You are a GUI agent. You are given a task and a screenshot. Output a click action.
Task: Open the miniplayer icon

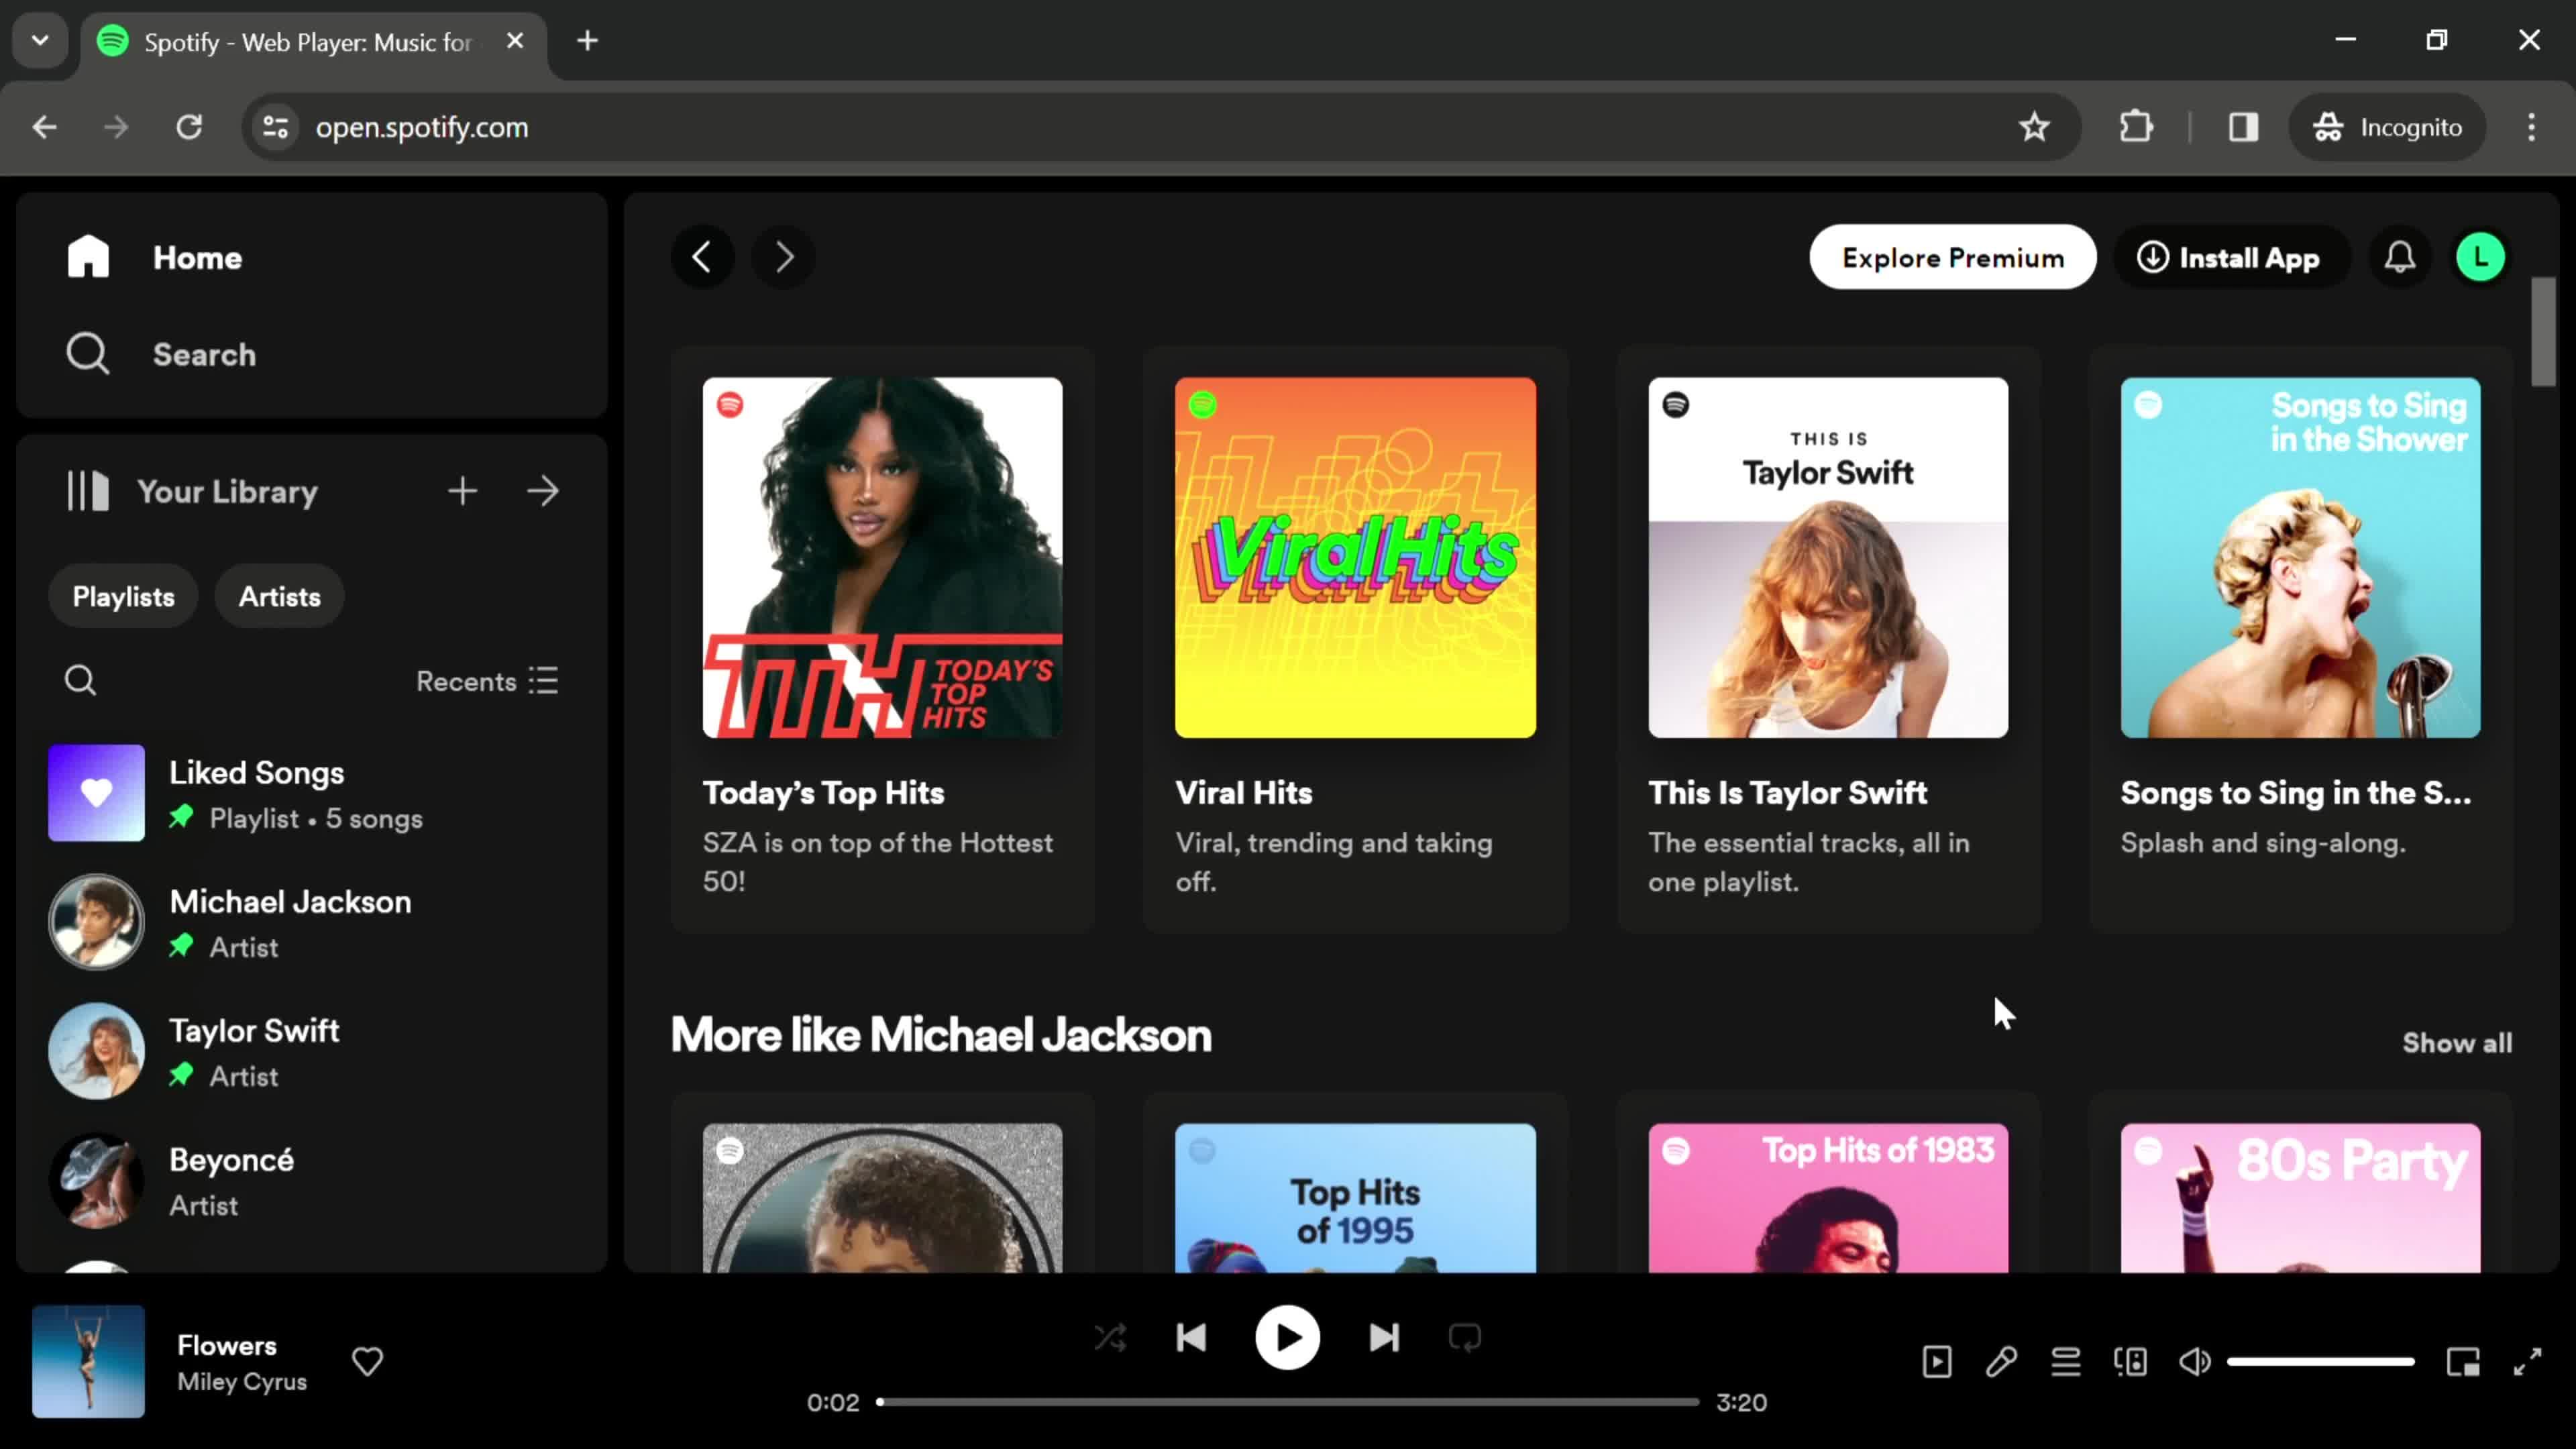(x=2463, y=1361)
